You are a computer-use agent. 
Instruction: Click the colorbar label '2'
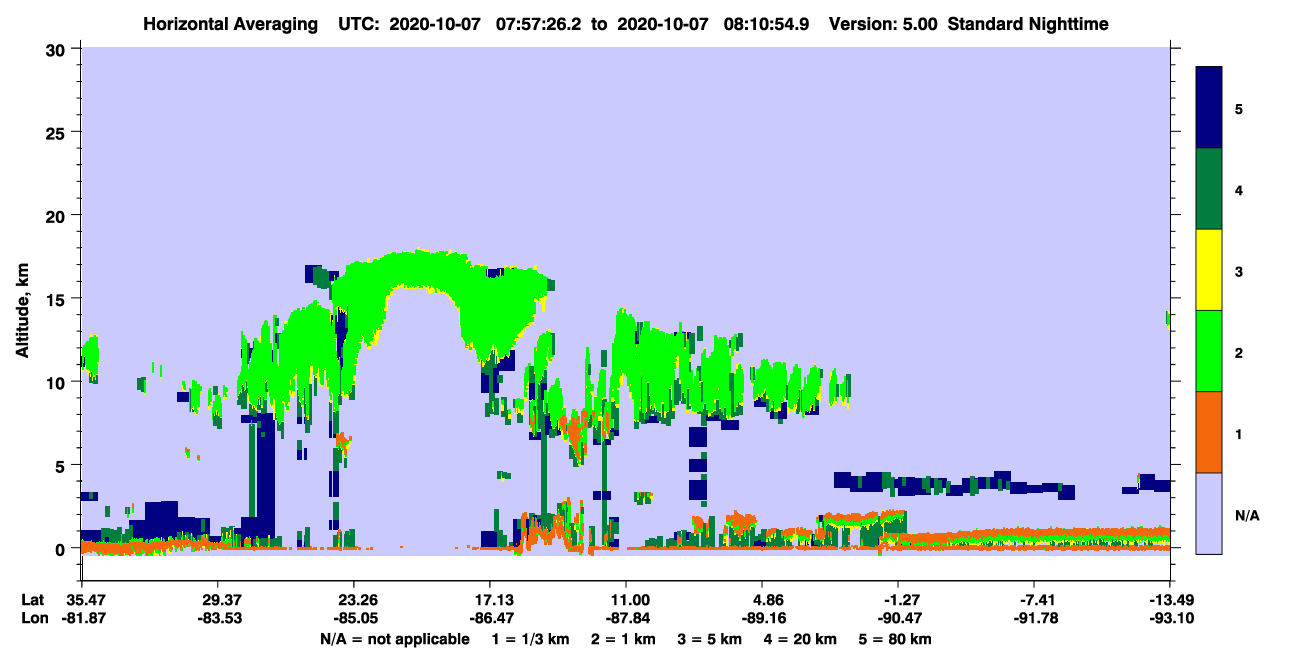pyautogui.click(x=1239, y=351)
